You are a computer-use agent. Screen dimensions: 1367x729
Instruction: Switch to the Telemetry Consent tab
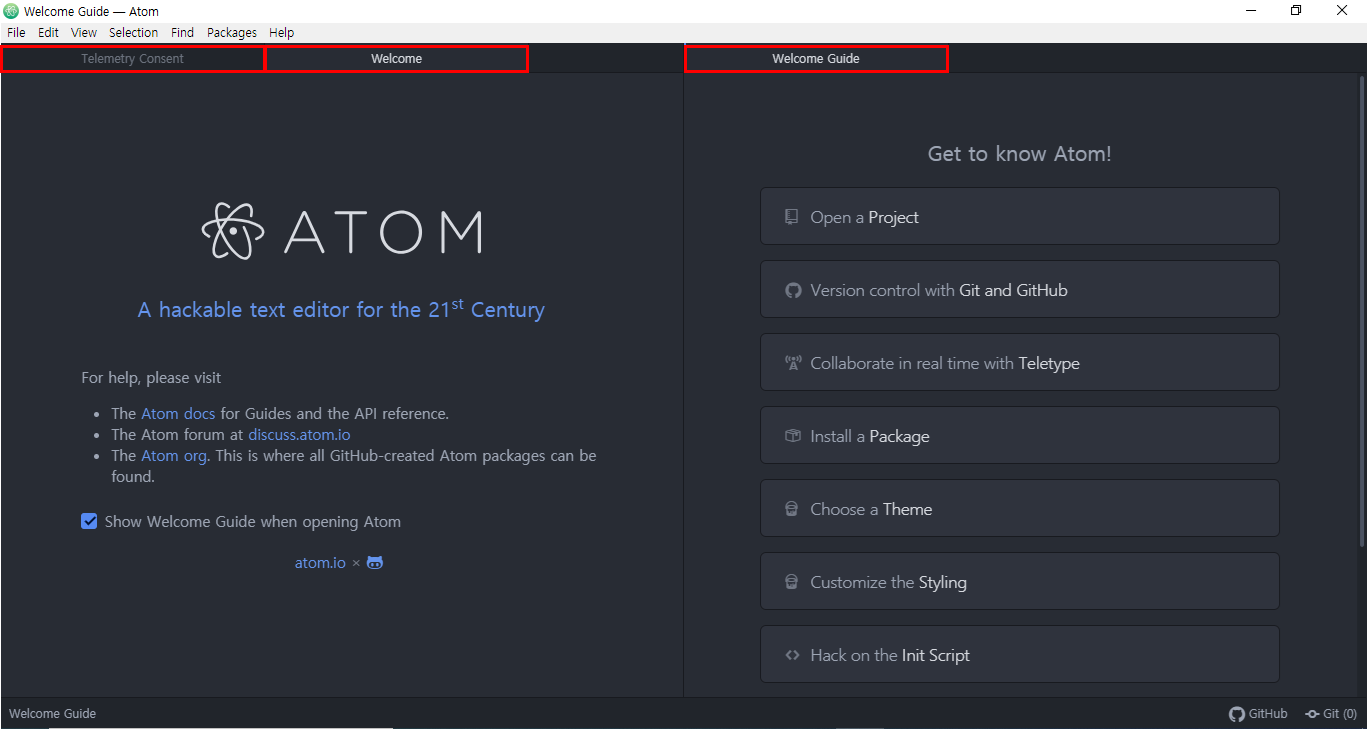[x=133, y=59]
